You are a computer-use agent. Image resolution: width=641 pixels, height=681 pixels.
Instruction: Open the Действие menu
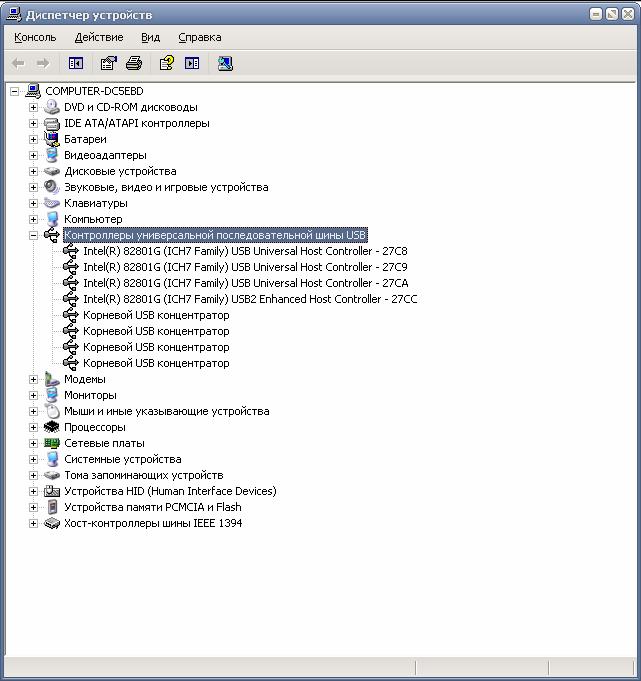click(x=99, y=37)
